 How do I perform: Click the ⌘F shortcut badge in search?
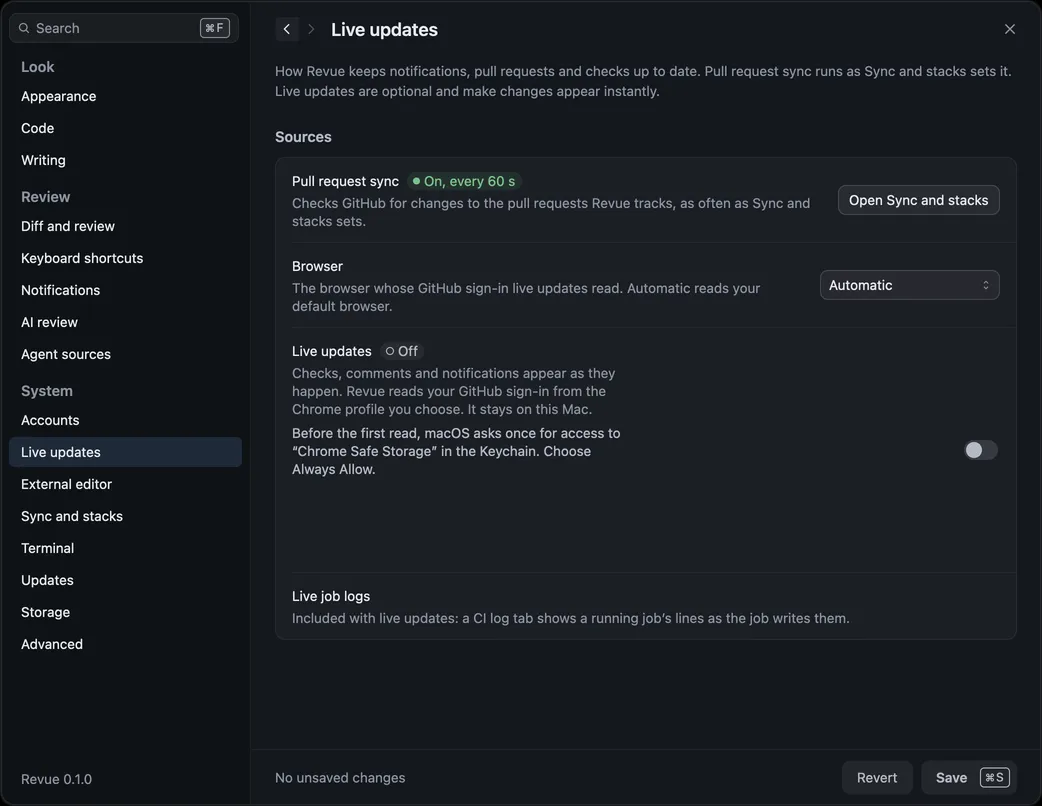point(215,28)
